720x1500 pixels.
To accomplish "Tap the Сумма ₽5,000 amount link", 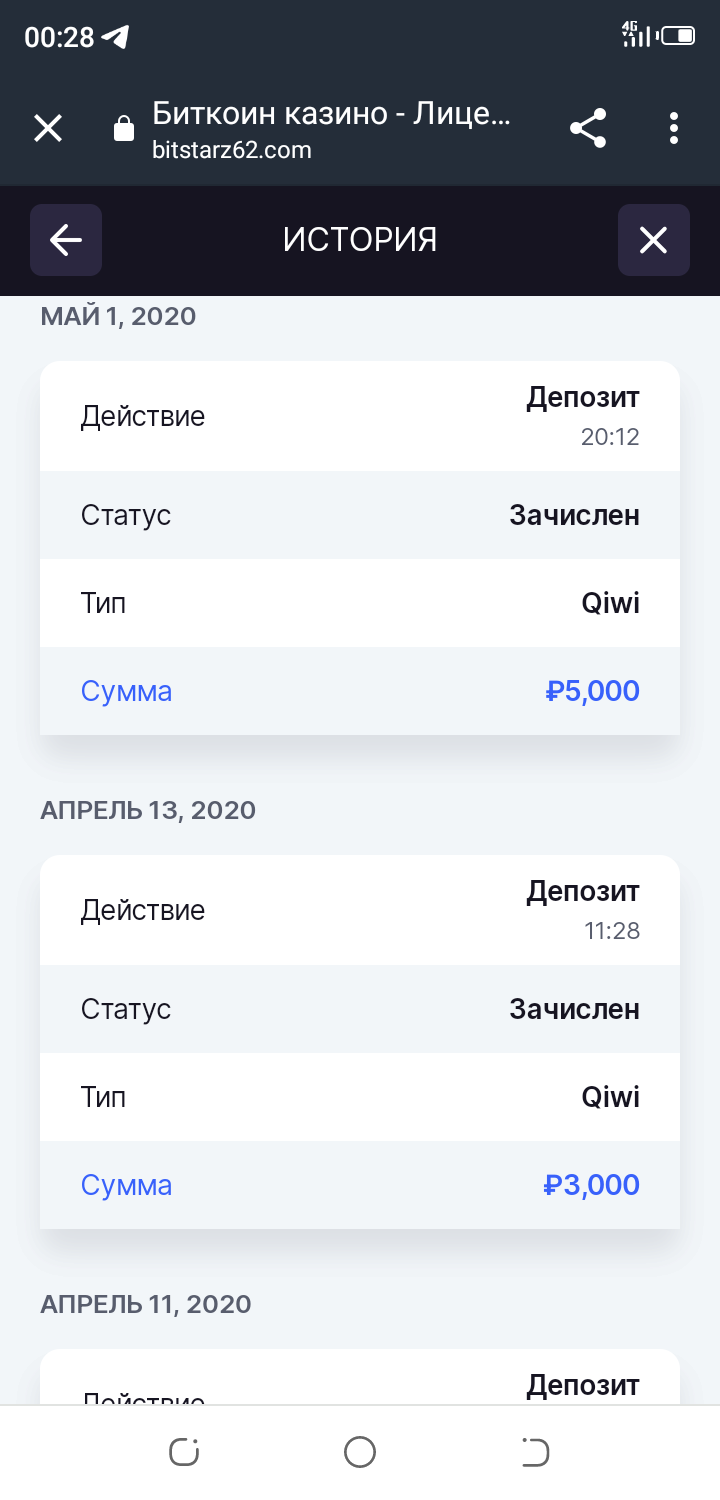I will tap(592, 691).
